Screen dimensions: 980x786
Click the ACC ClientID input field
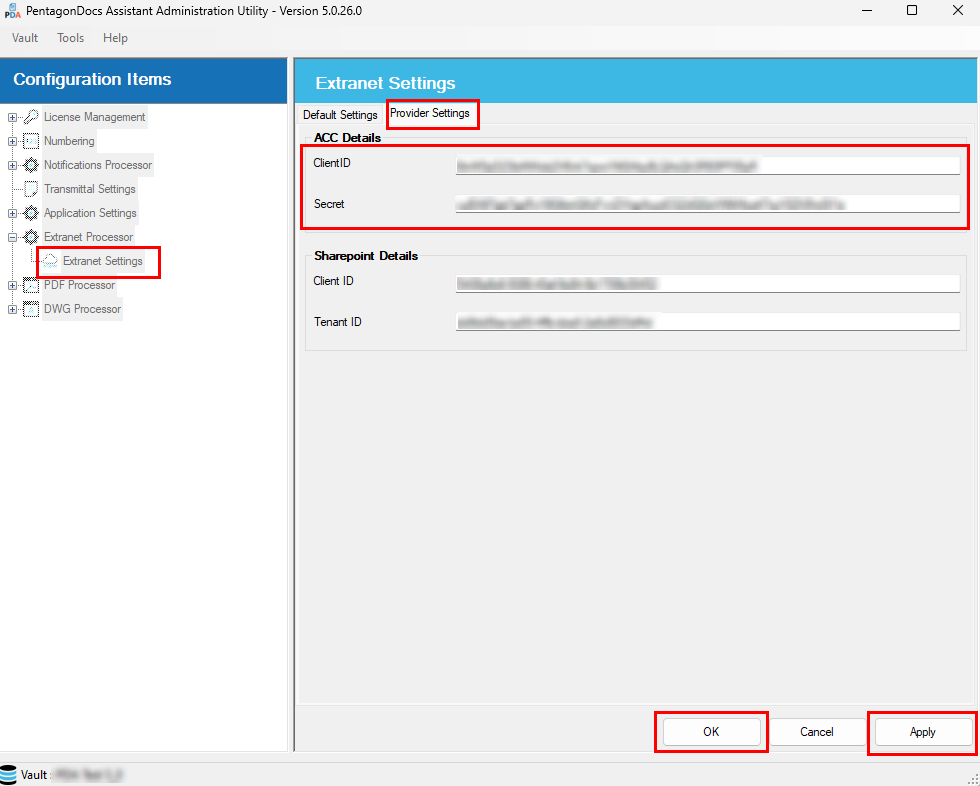pyautogui.click(x=707, y=165)
